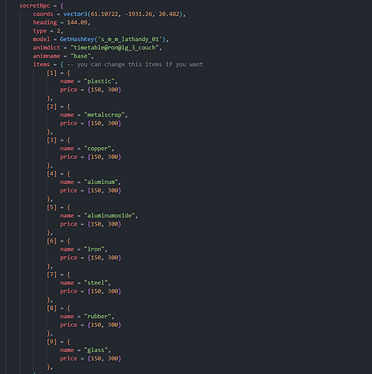Click the "rubber" item name string
372x374 pixels.
click(97, 316)
